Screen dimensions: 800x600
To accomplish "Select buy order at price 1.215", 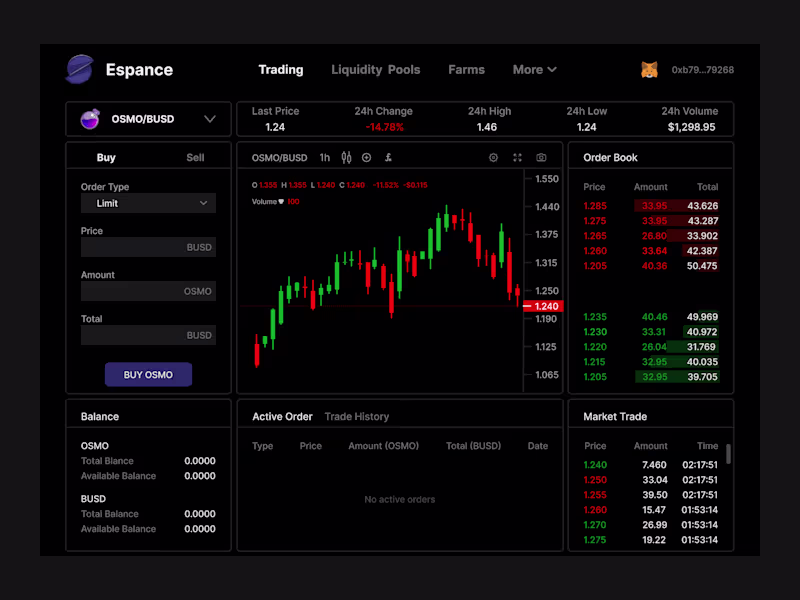I will pos(651,362).
